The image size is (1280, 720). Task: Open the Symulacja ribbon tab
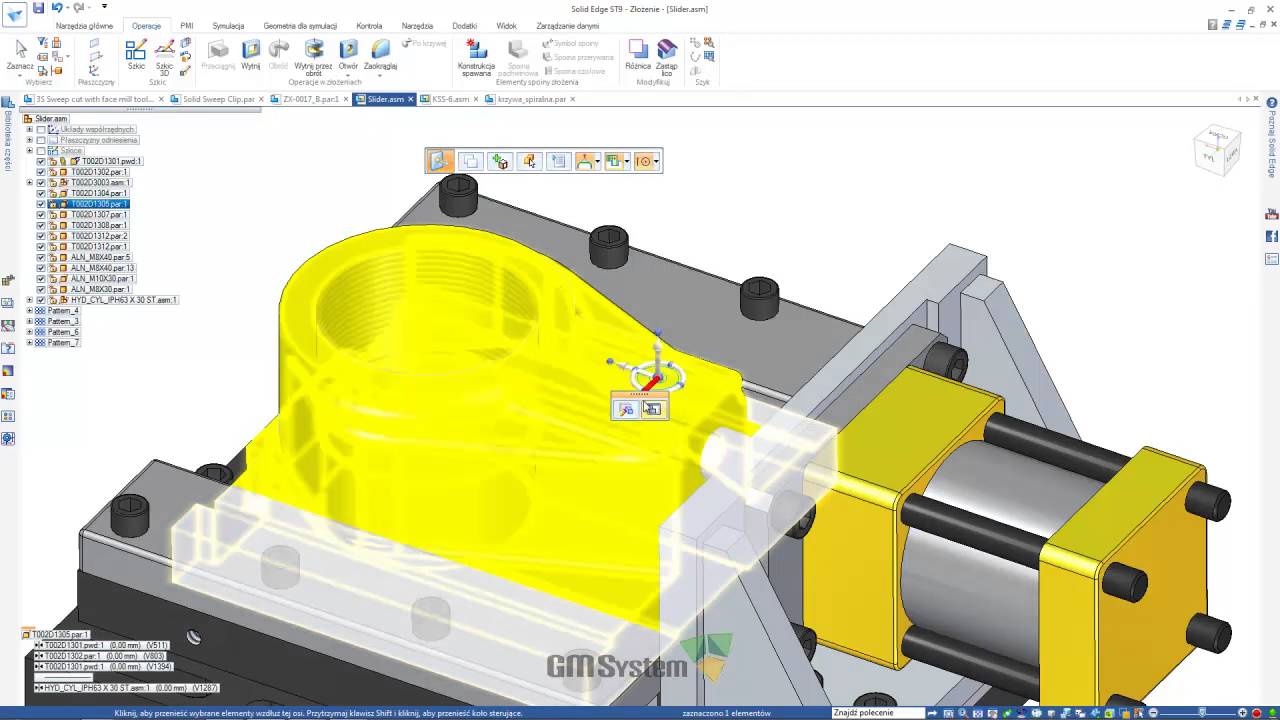click(x=228, y=26)
